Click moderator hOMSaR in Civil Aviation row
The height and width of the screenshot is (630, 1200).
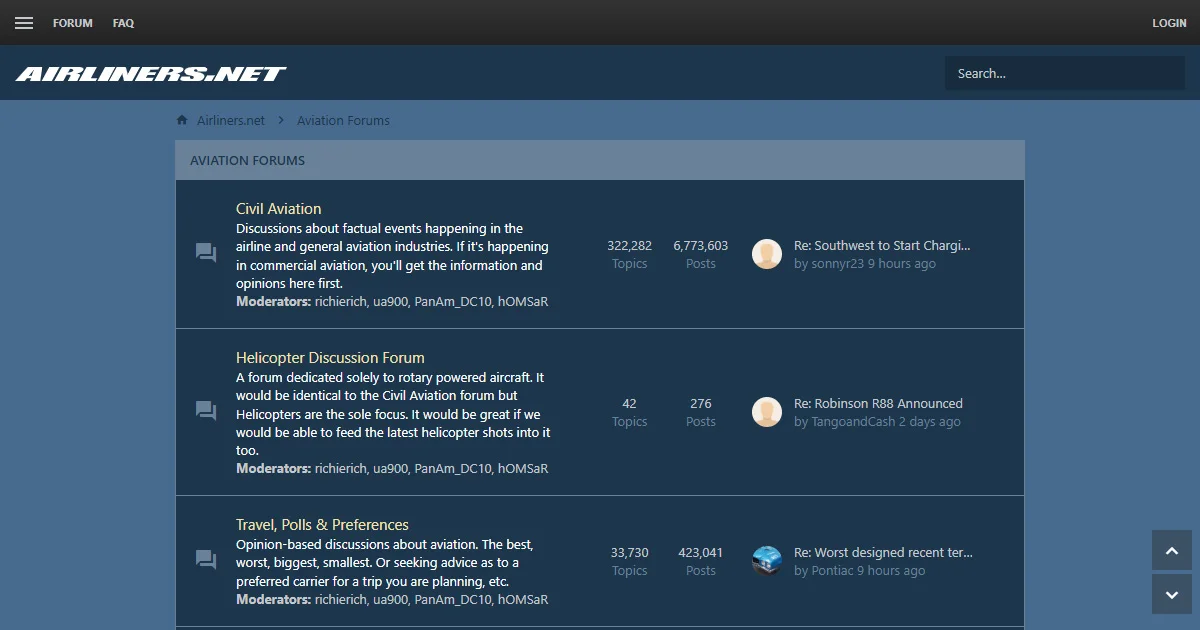click(x=523, y=301)
